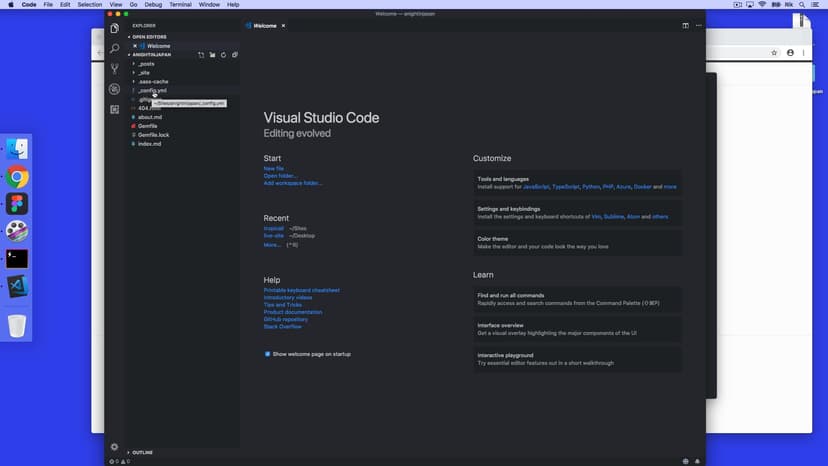
Task: Click the Refresh Explorer icon
Action: point(223,55)
